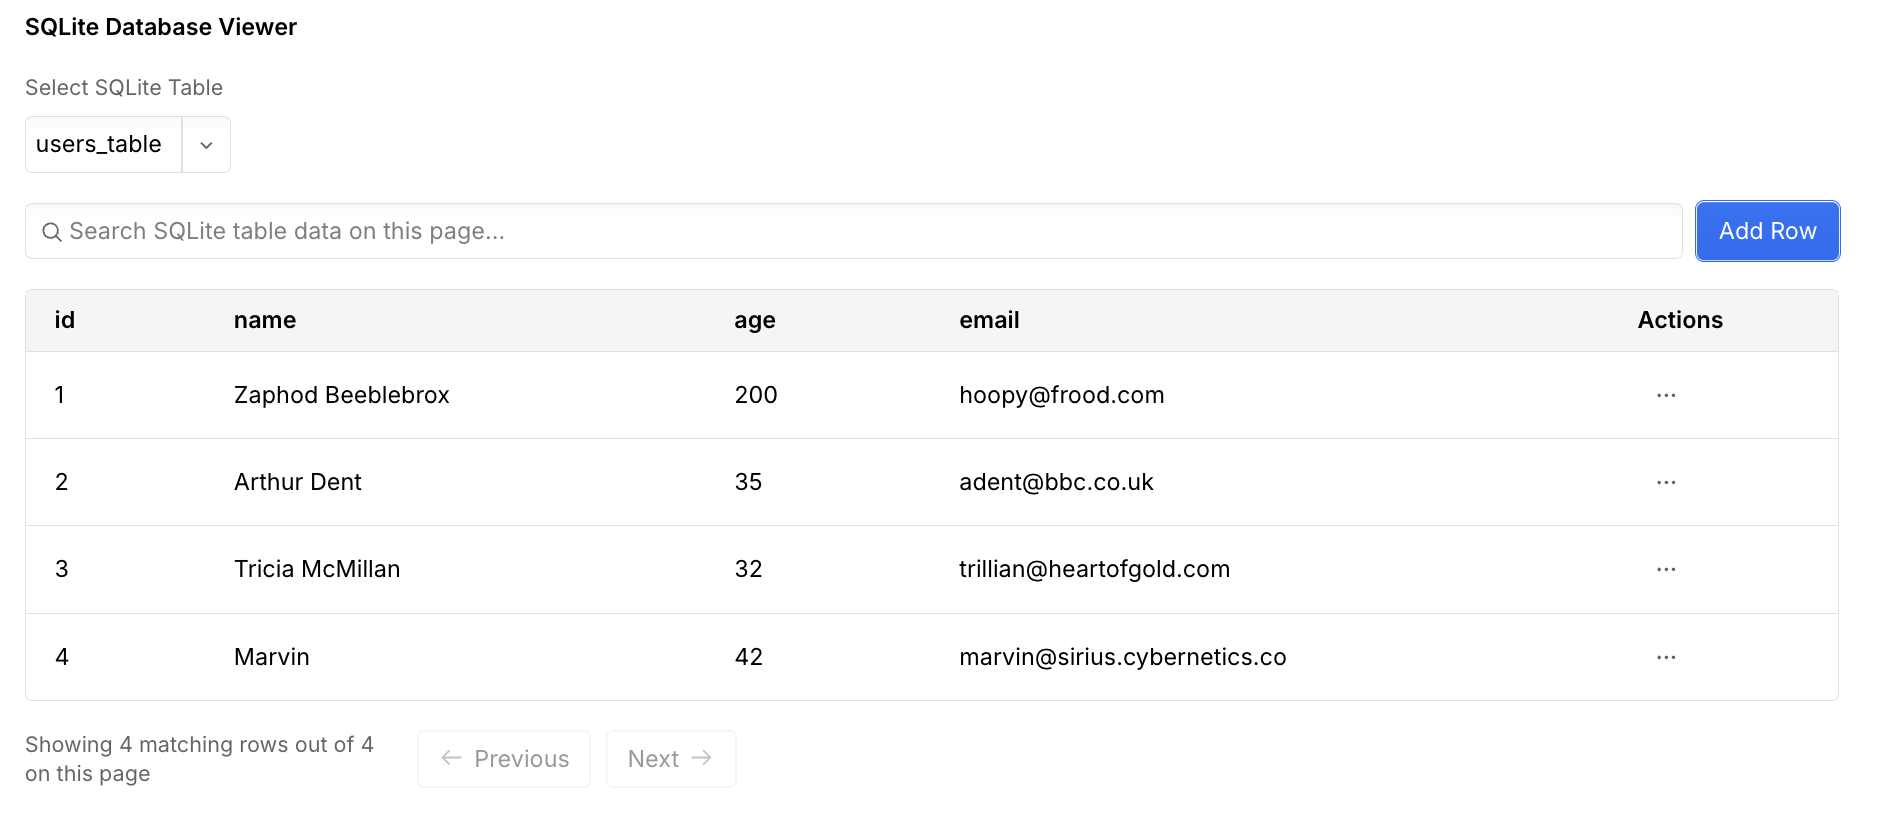
Task: Open the actions menu for Marvin
Action: tap(1665, 657)
